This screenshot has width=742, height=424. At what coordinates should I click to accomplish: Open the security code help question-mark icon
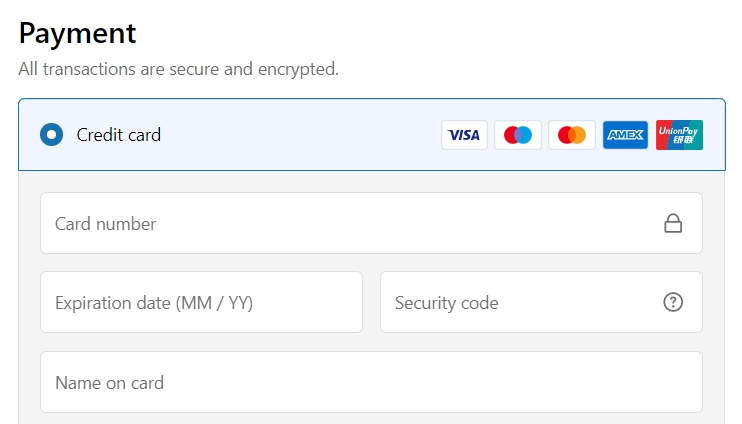pos(673,302)
